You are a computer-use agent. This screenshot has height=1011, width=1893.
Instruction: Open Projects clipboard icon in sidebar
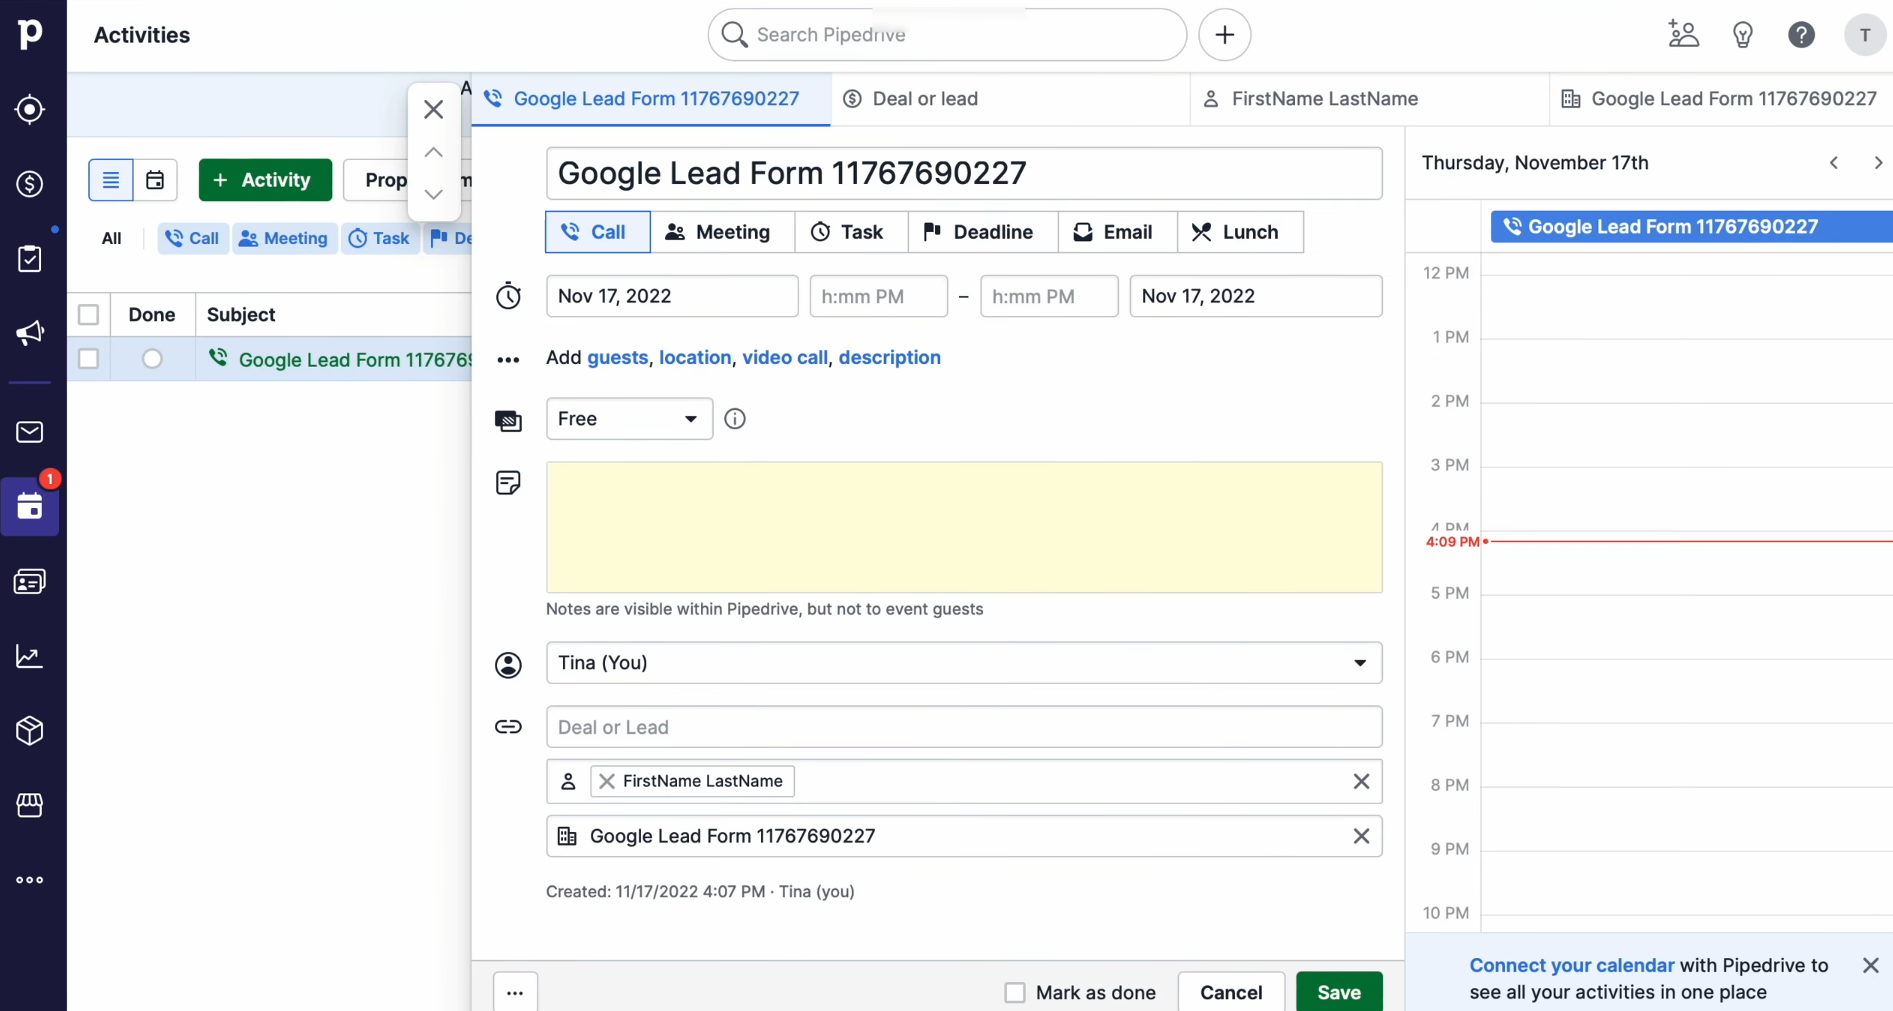(30, 259)
